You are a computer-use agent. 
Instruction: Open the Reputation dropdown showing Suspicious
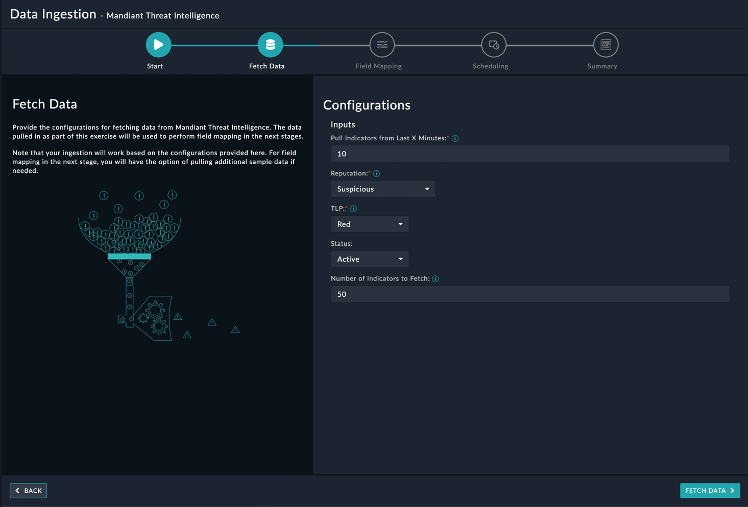pyautogui.click(x=382, y=189)
